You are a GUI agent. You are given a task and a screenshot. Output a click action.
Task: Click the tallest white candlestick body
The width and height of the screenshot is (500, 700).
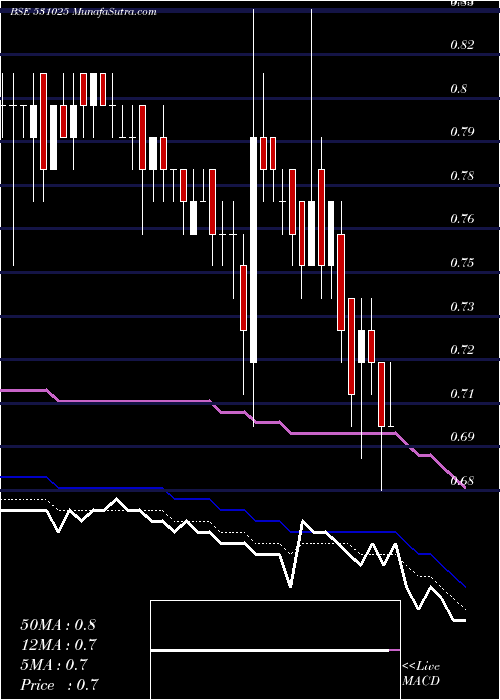click(254, 250)
